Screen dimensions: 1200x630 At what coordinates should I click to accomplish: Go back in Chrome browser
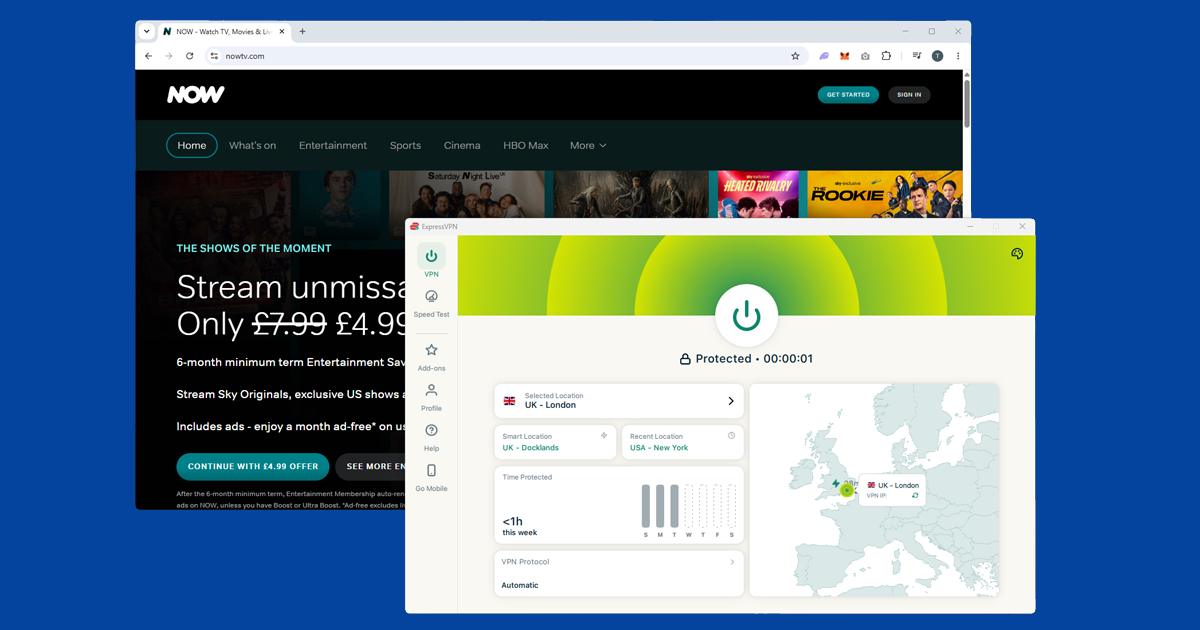click(148, 56)
